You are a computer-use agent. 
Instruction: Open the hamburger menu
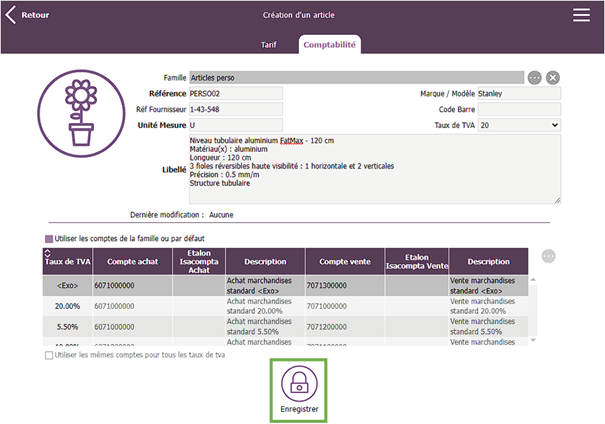click(x=581, y=15)
